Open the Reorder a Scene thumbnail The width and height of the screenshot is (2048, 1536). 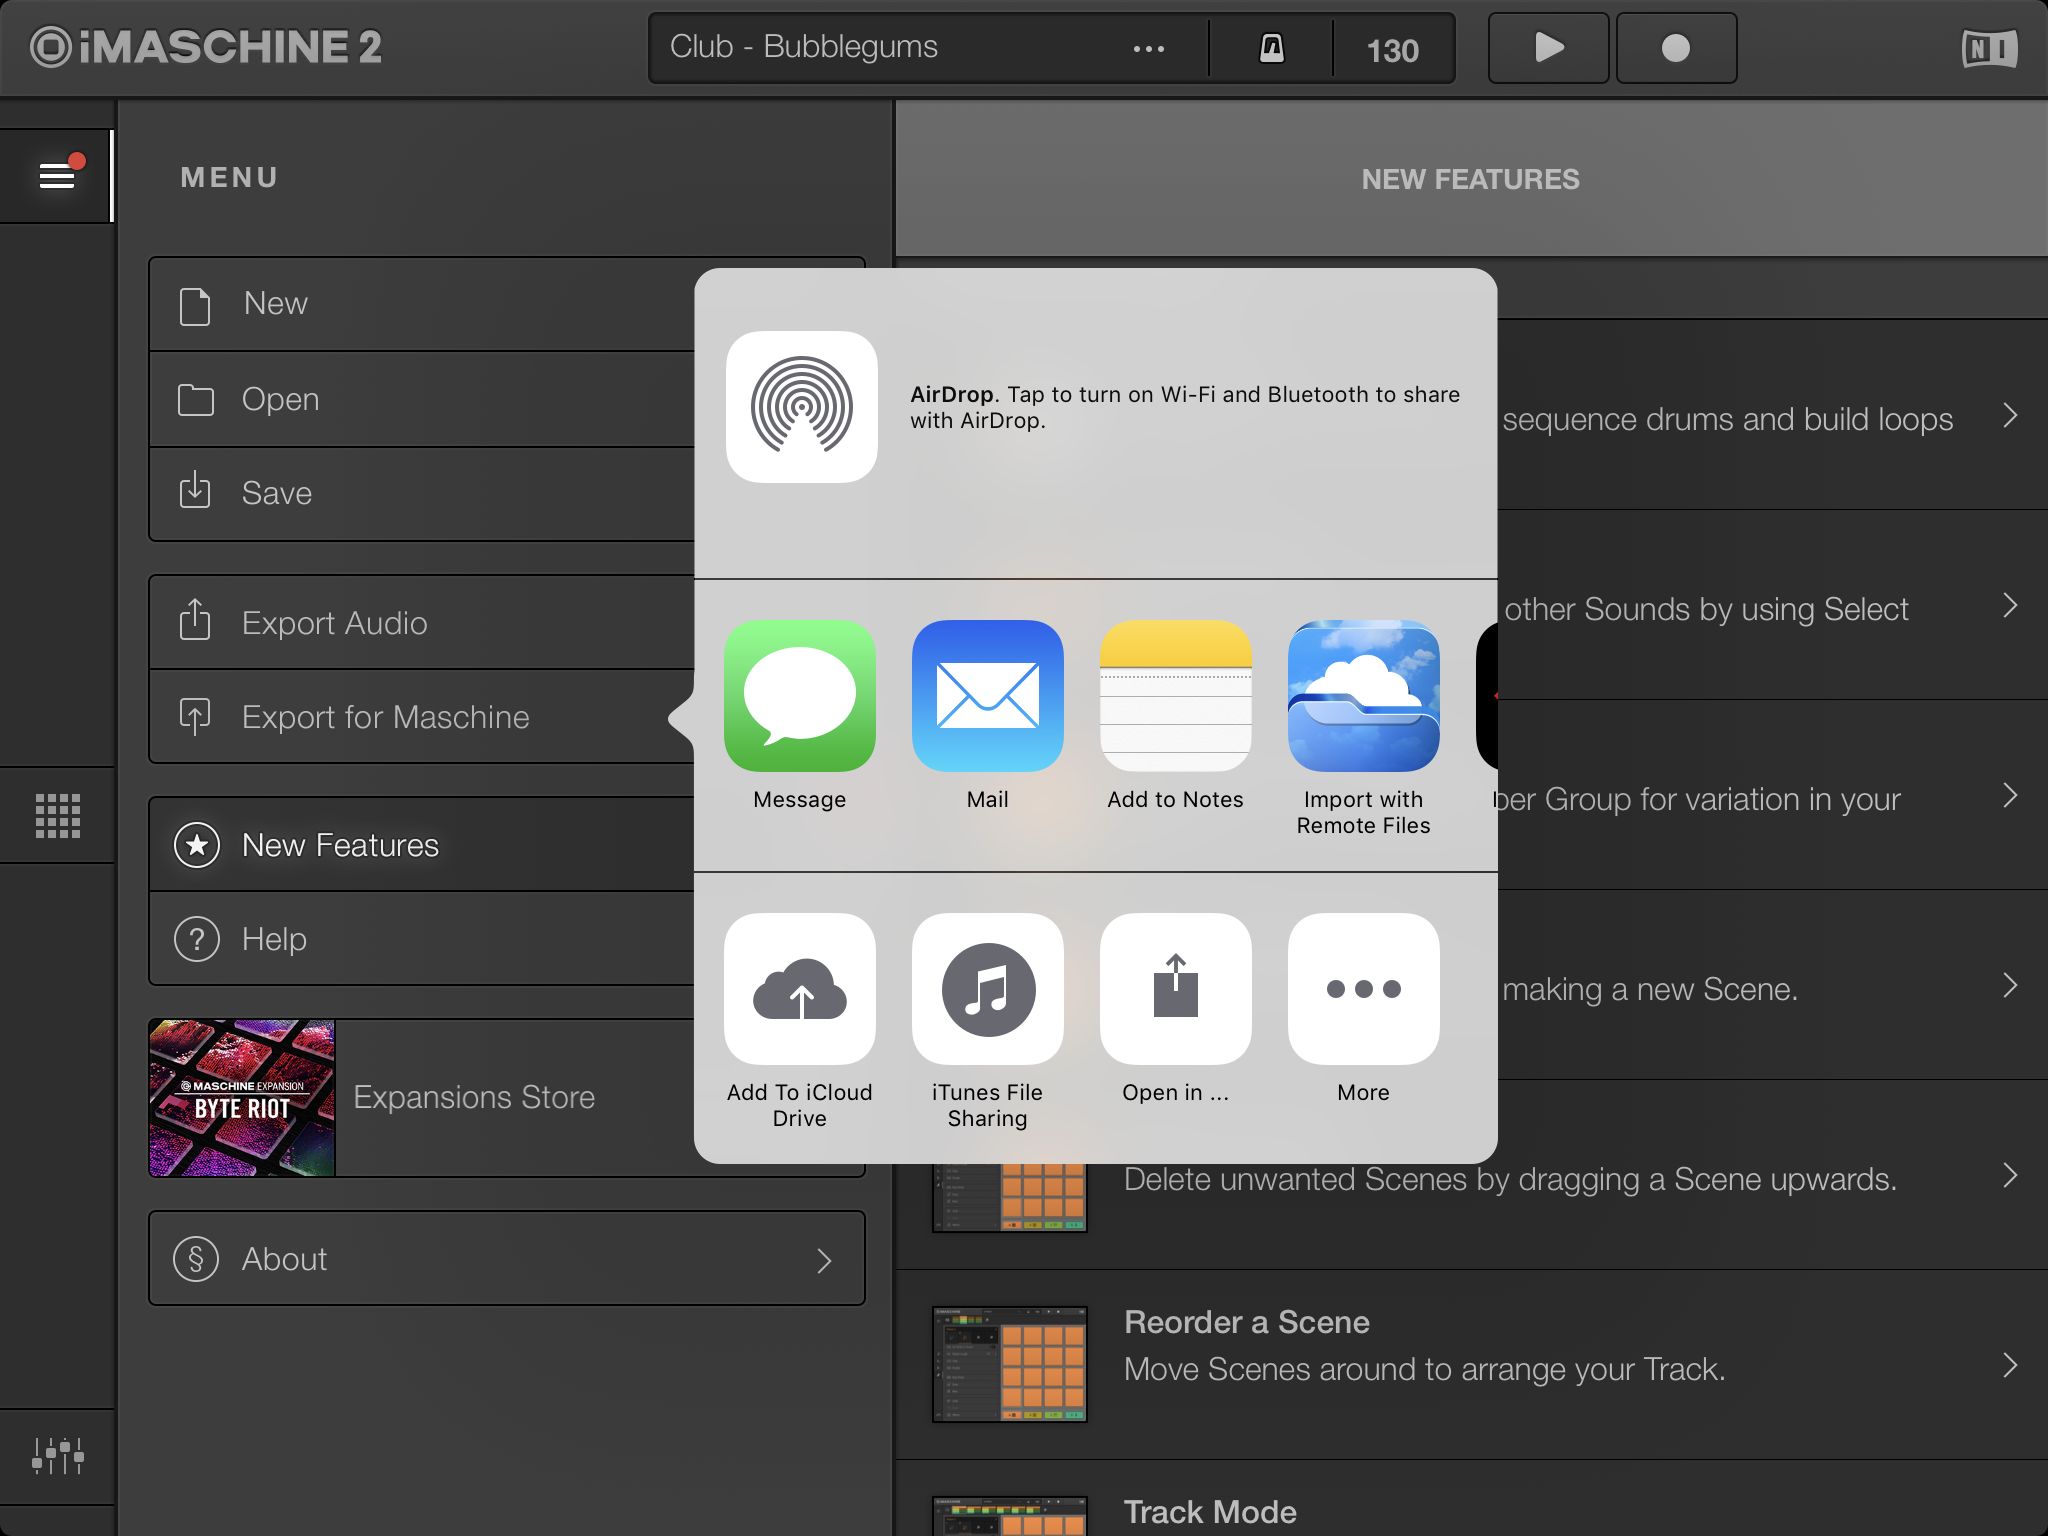[1010, 1364]
